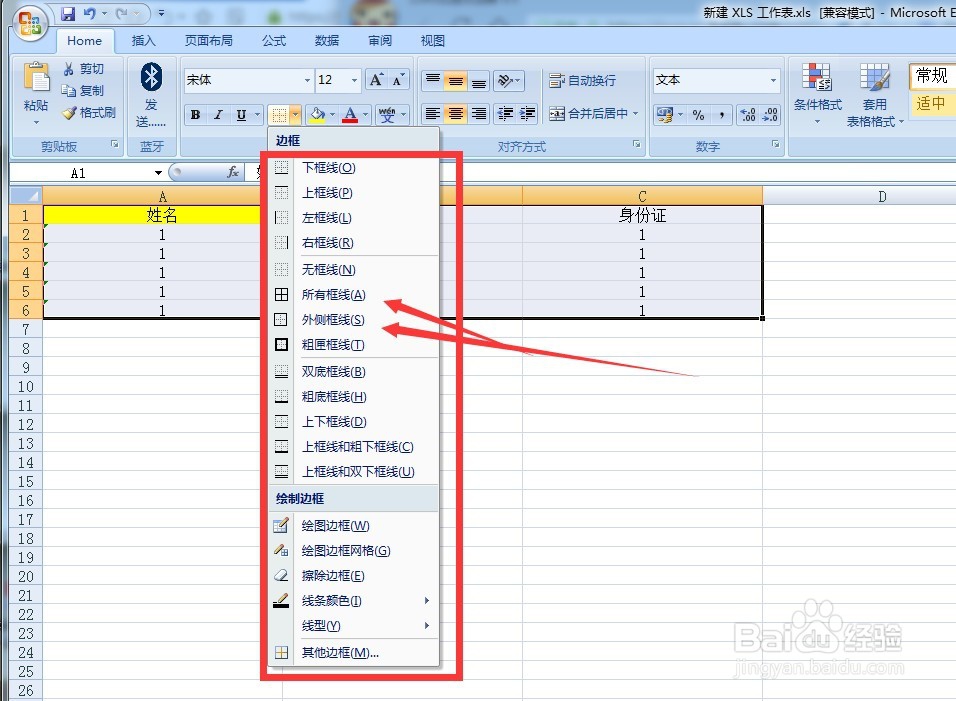Select 绘图边框(W) draw border
956x701 pixels.
(354, 525)
